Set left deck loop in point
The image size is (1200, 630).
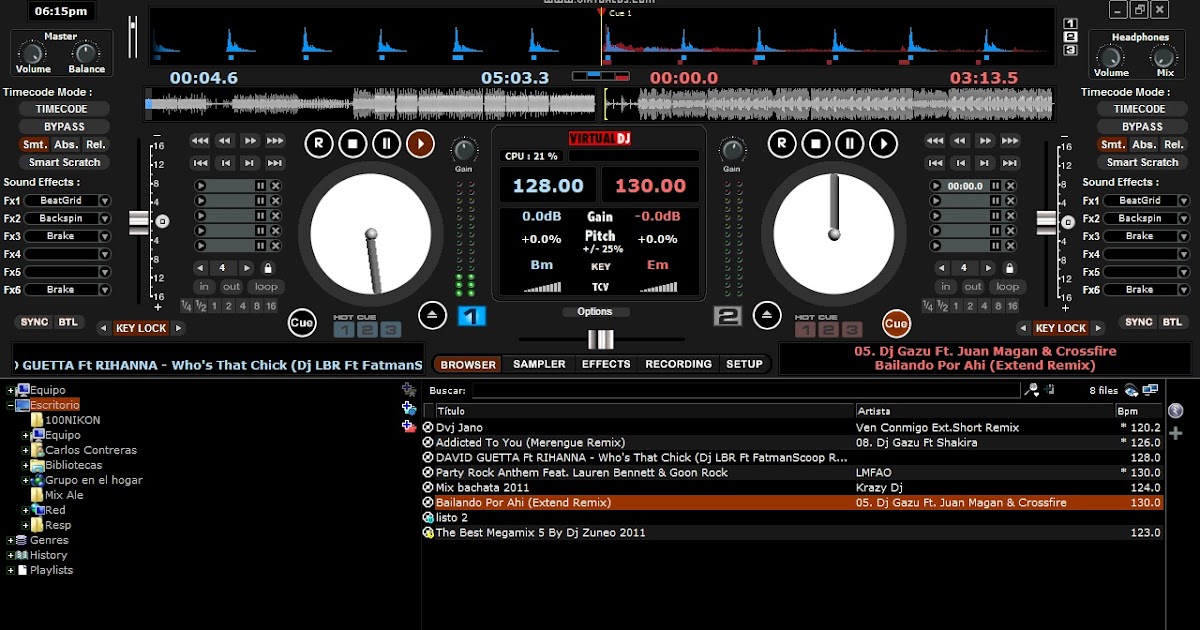[204, 287]
